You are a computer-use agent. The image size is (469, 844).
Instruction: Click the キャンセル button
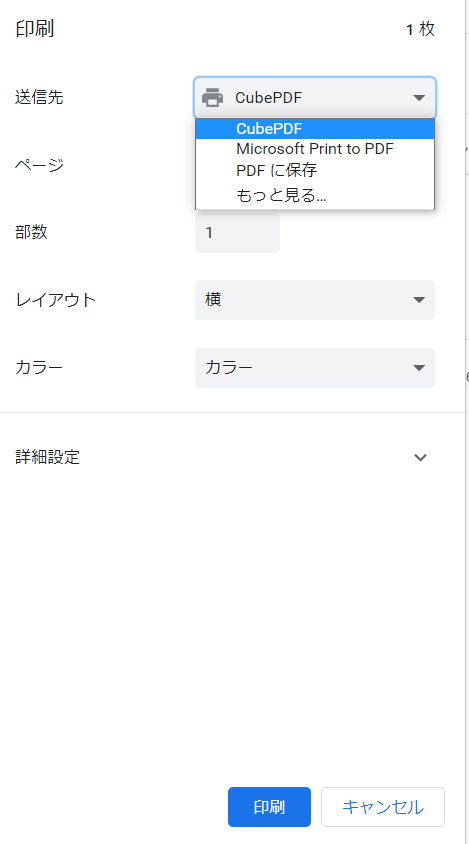[x=383, y=807]
